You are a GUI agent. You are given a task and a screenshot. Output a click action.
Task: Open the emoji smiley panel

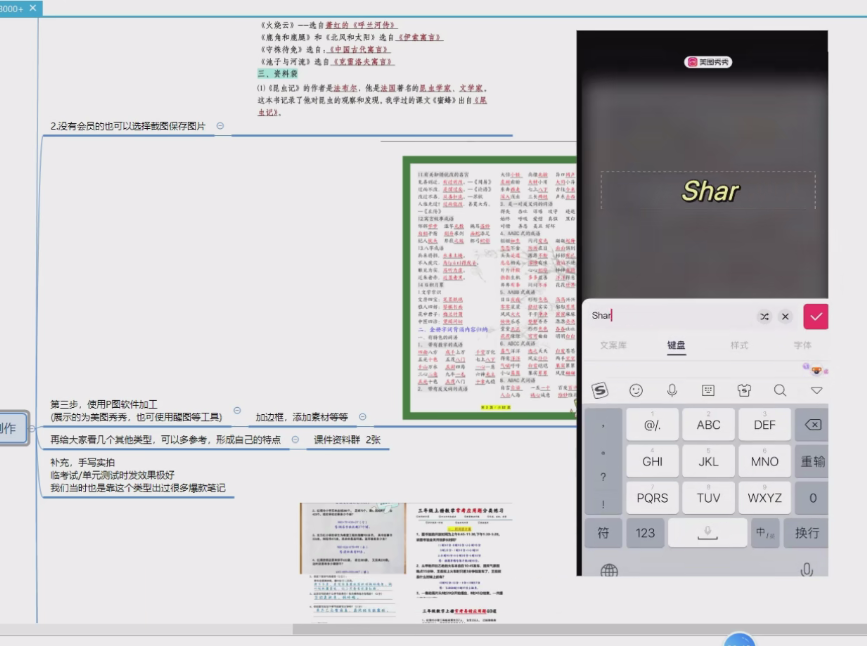coord(636,390)
